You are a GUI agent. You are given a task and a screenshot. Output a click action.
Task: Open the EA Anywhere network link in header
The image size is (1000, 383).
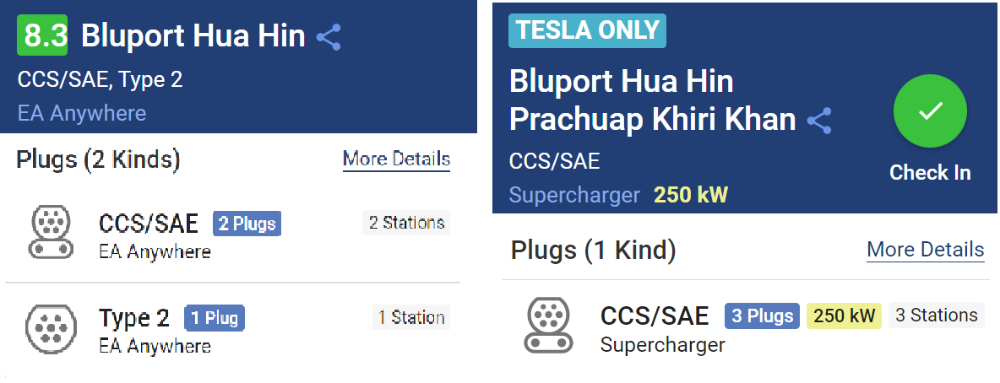coord(82,113)
